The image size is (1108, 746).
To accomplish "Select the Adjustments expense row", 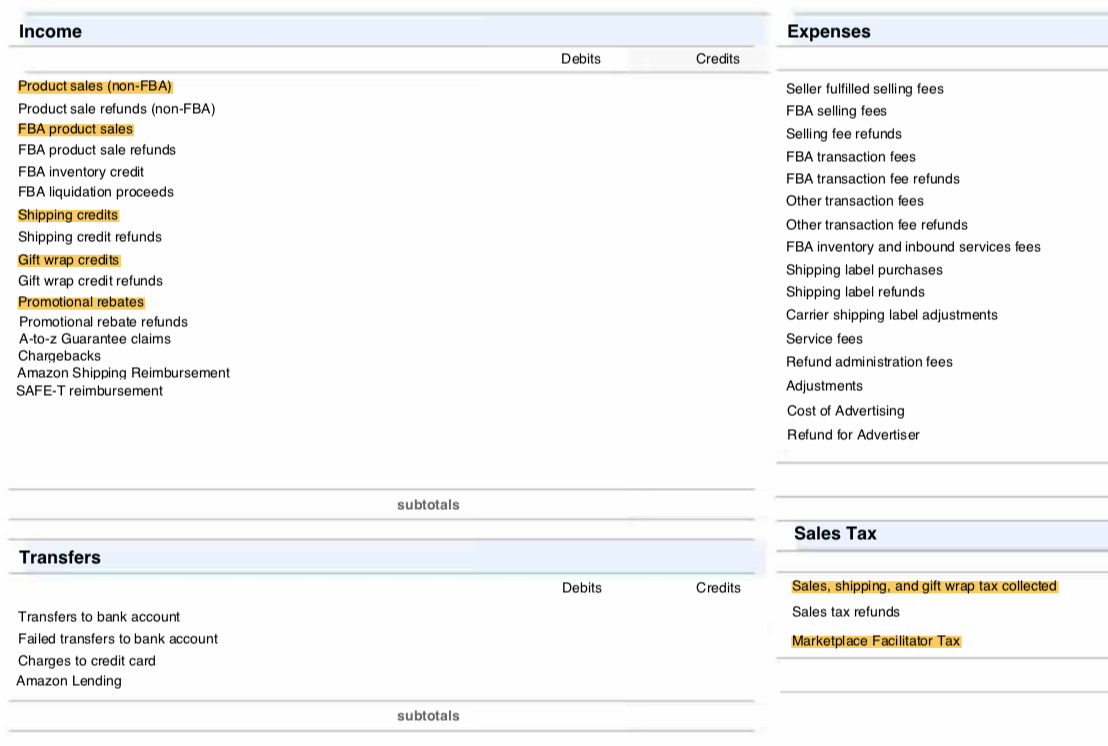I will pyautogui.click(x=824, y=386).
